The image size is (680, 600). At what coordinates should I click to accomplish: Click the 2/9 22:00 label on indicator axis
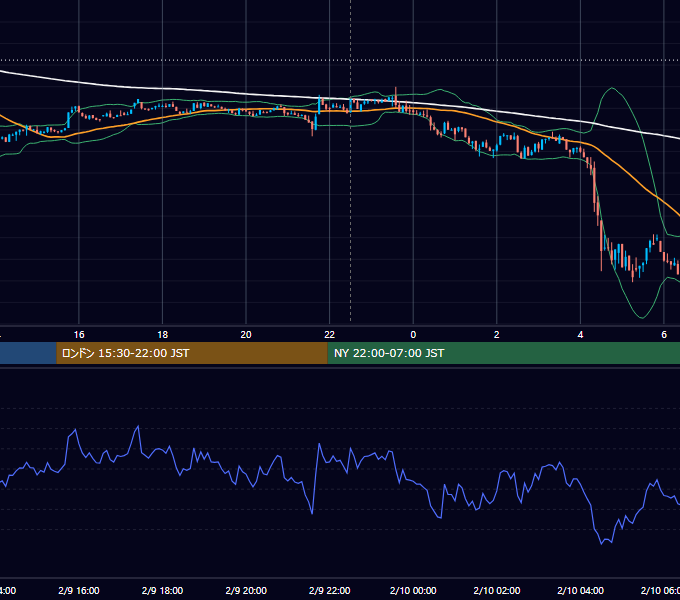330,590
